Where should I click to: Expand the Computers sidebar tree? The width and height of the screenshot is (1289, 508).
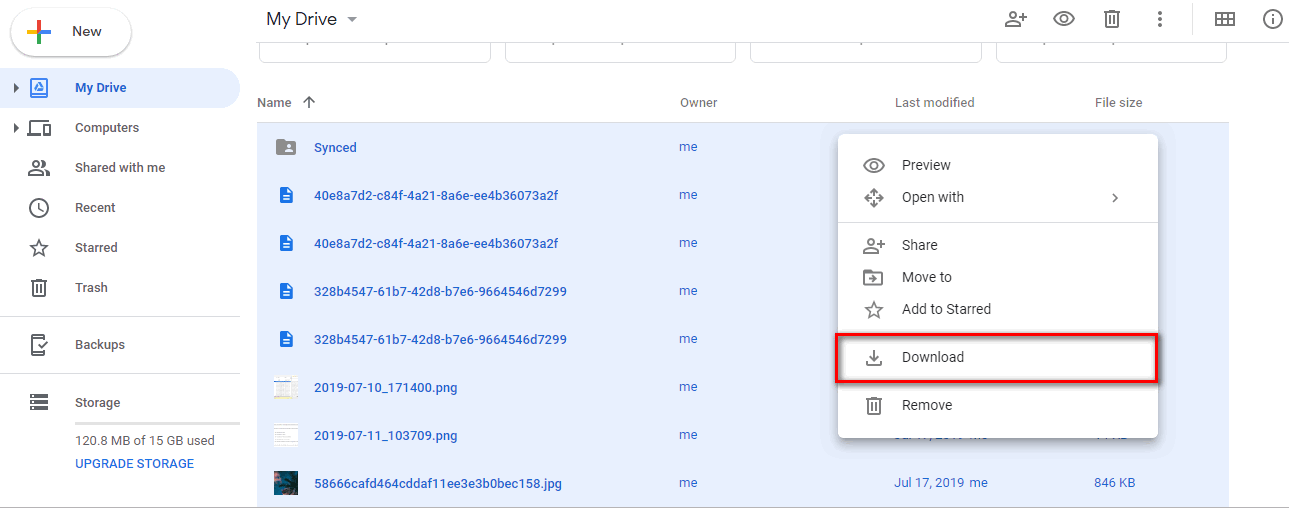click(x=16, y=128)
